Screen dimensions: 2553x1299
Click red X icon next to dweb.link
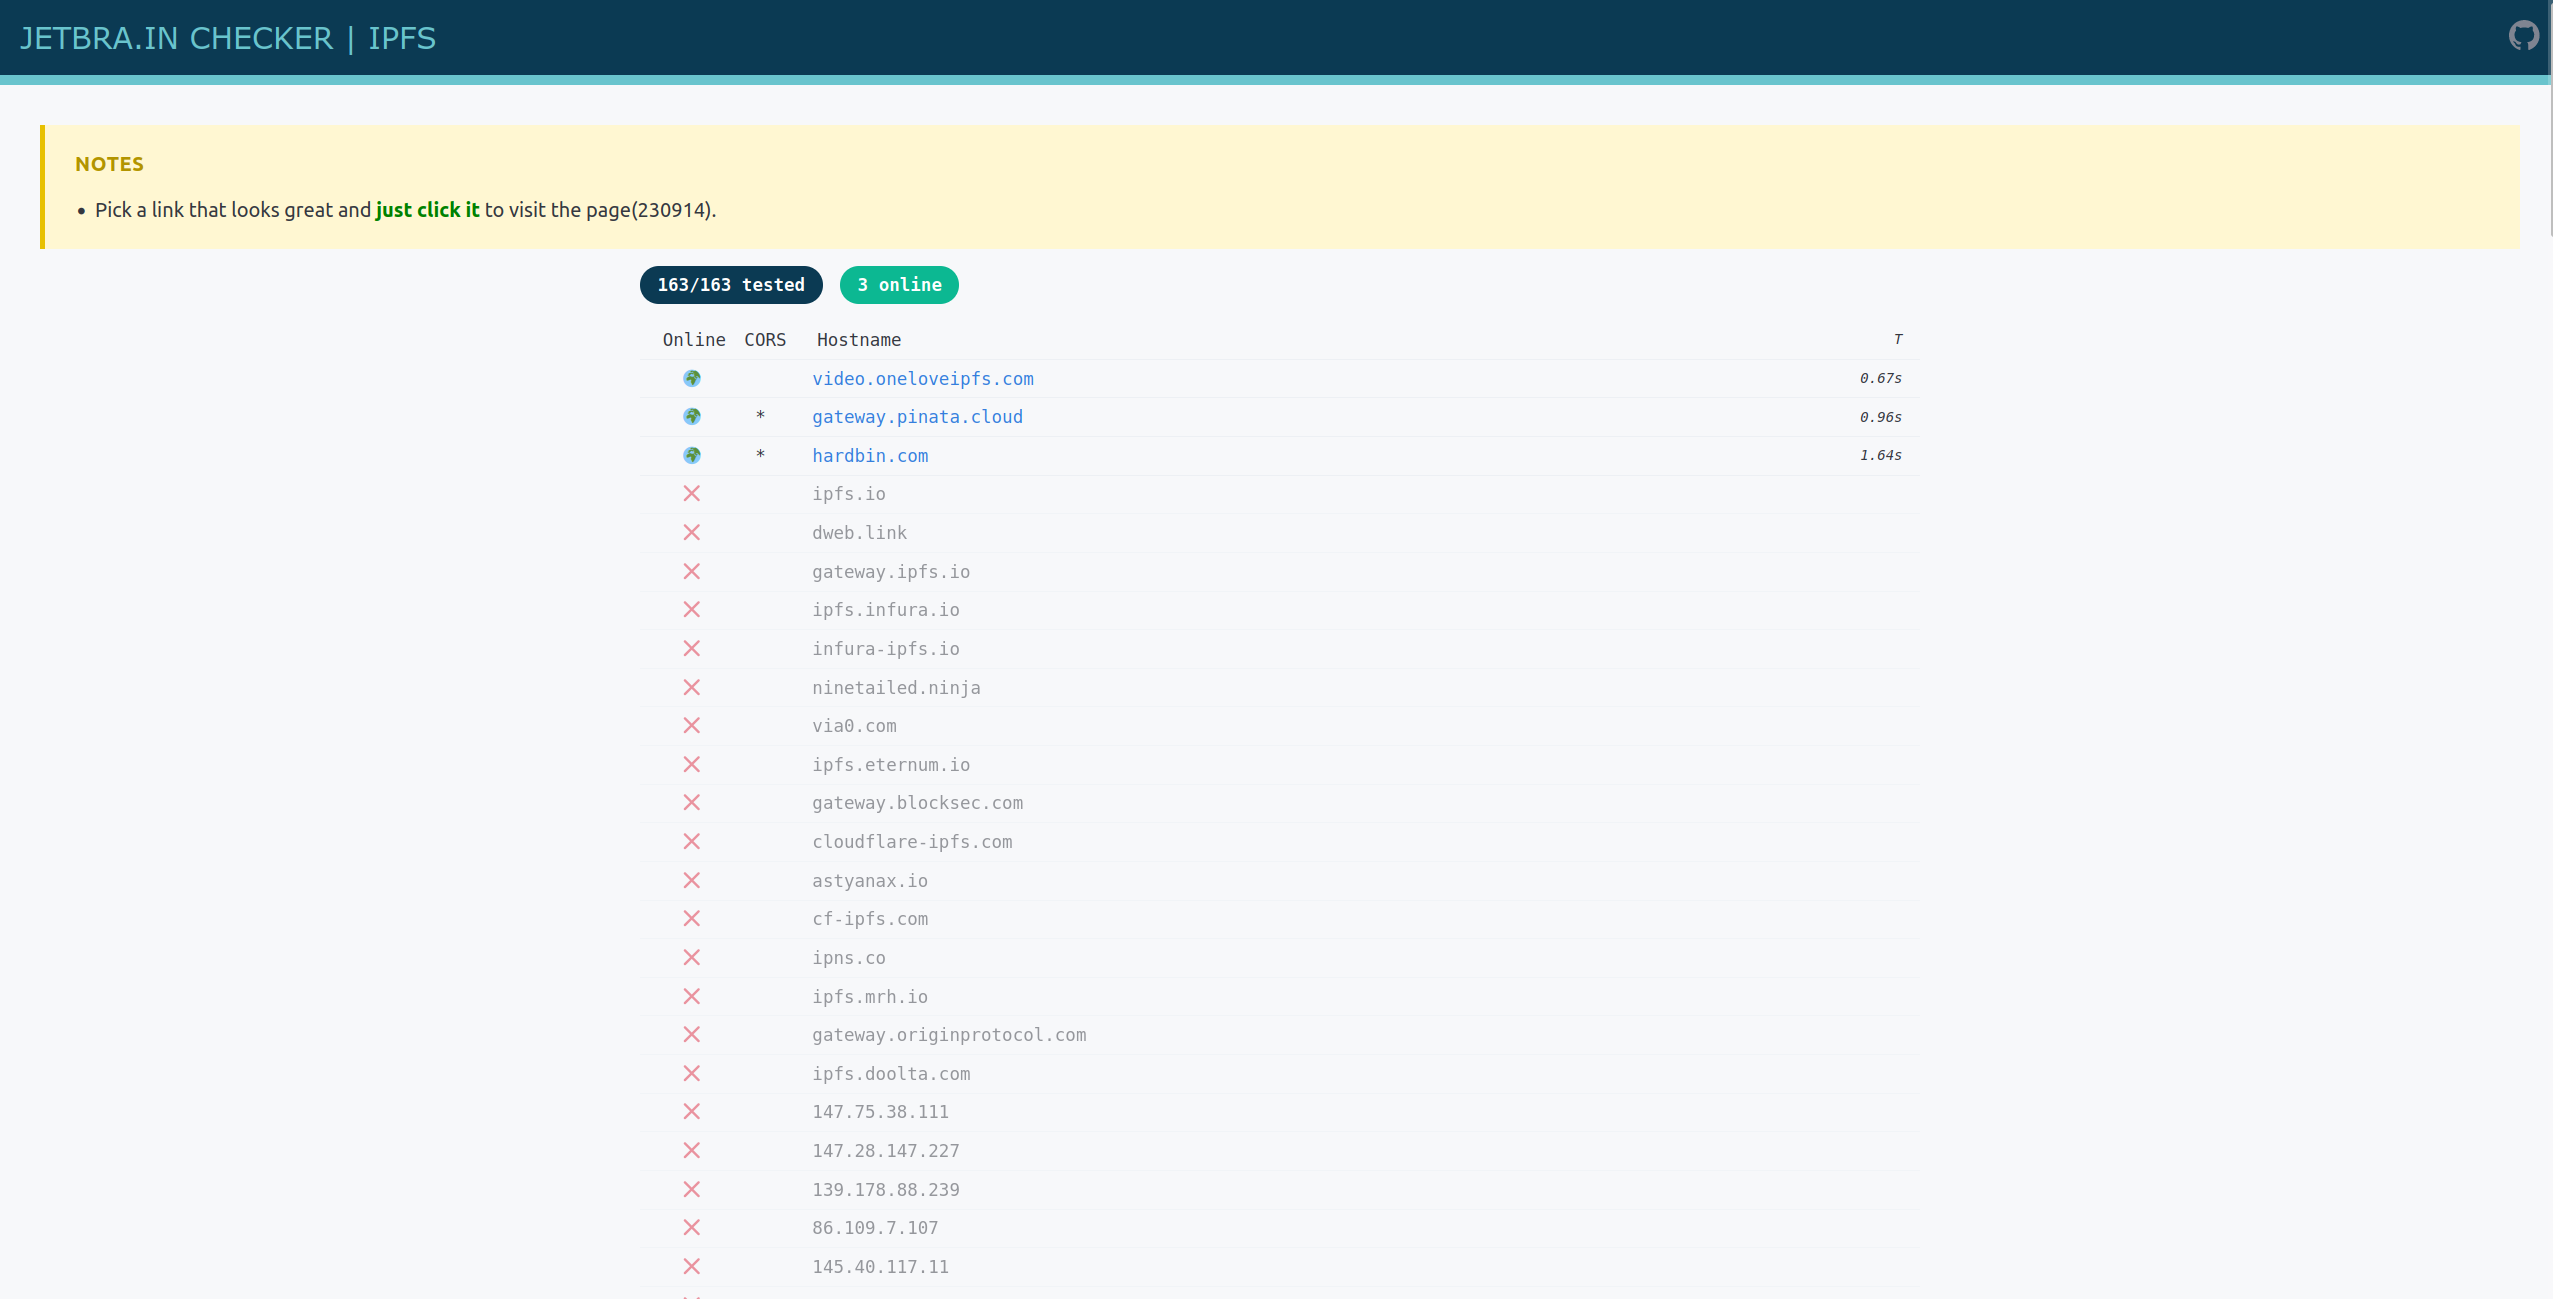(x=692, y=532)
